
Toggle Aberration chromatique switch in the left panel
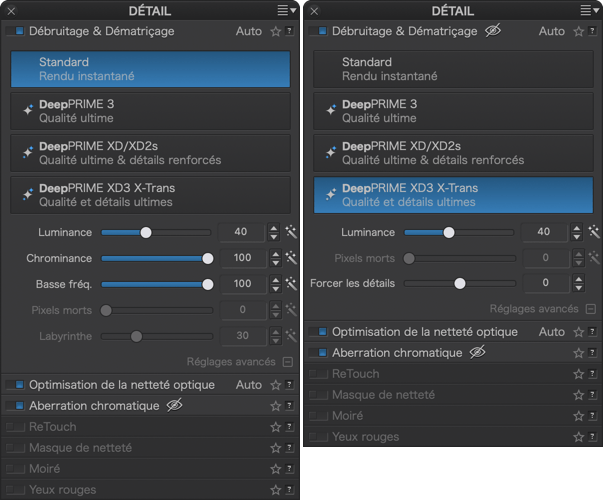tap(16, 406)
